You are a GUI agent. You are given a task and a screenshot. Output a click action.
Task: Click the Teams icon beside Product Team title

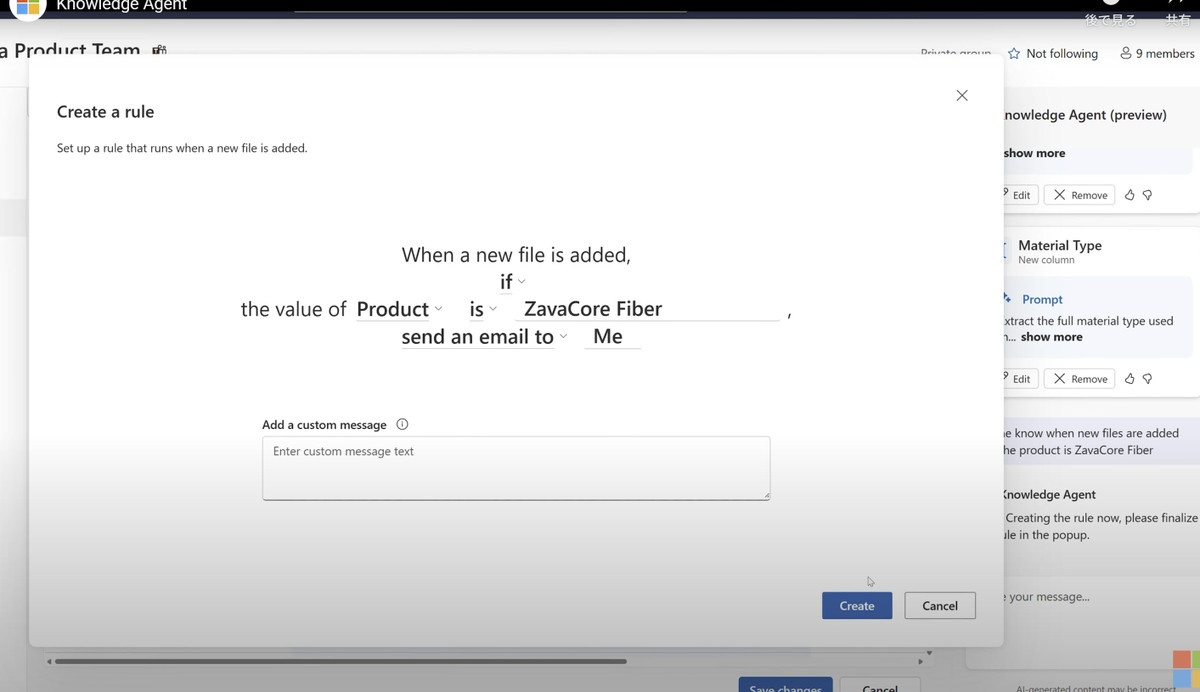pos(159,50)
